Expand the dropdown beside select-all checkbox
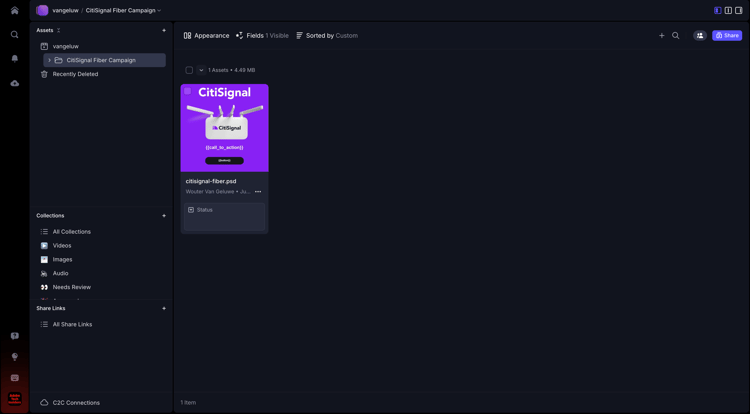The height and width of the screenshot is (414, 750). click(x=201, y=70)
